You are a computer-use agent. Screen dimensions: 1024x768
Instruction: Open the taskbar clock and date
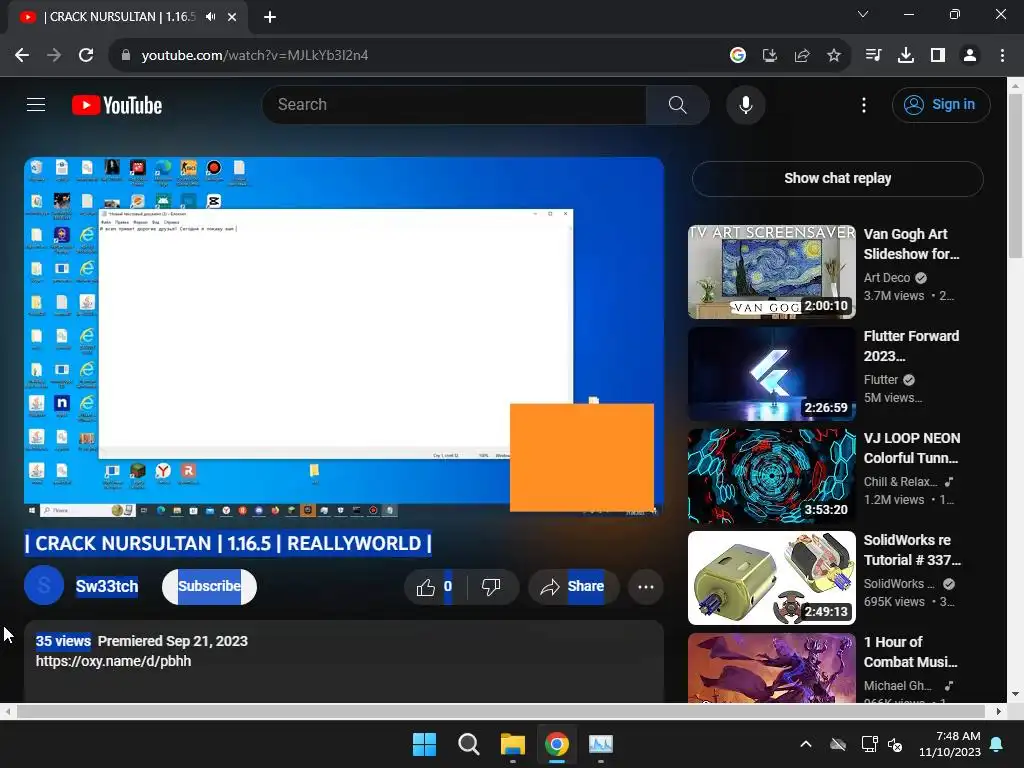click(950, 744)
